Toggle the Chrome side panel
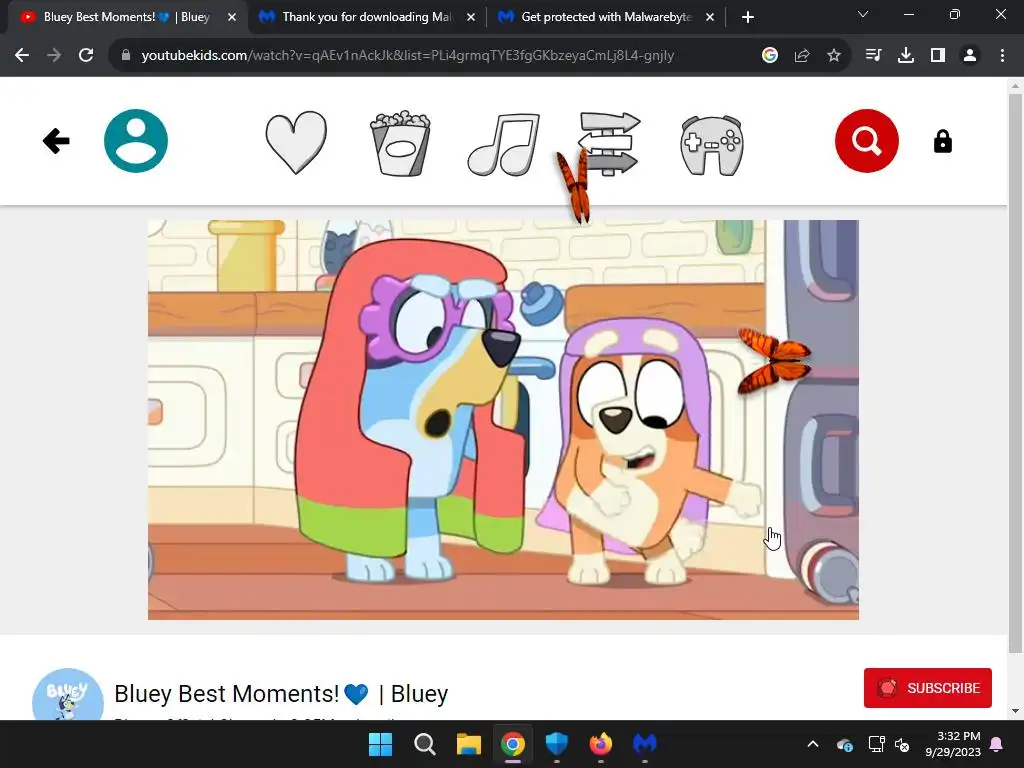This screenshot has height=768, width=1024. [x=938, y=56]
